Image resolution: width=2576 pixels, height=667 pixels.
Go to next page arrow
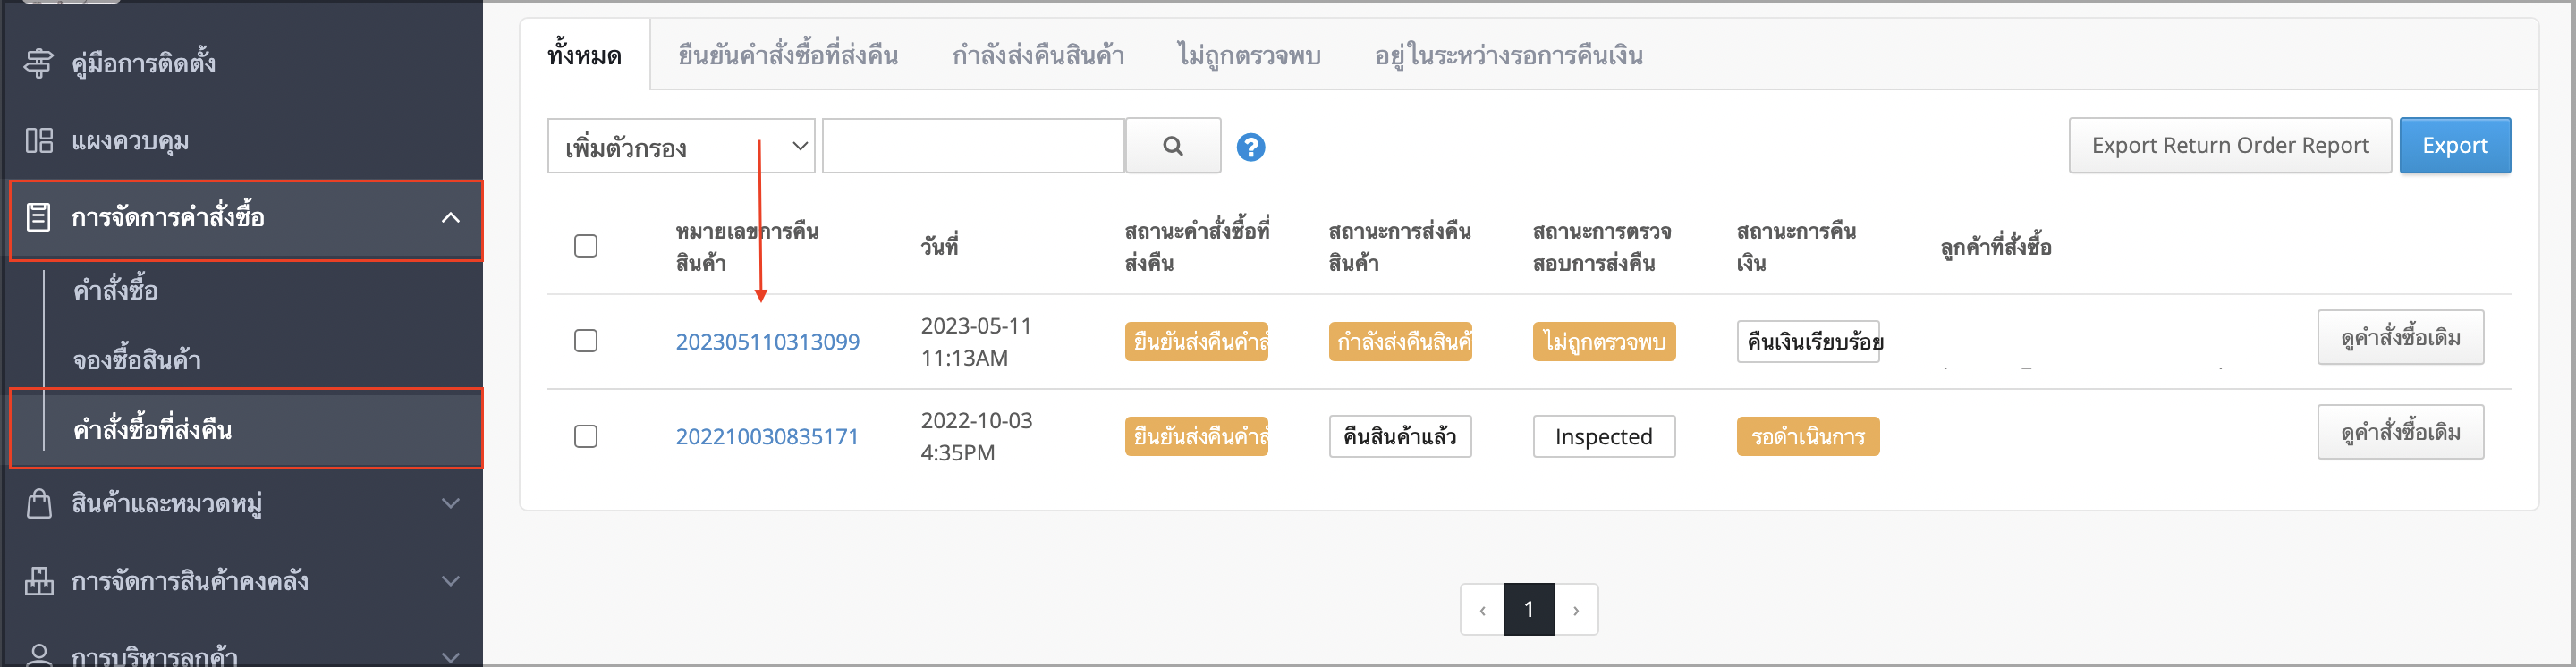pyautogui.click(x=1576, y=609)
